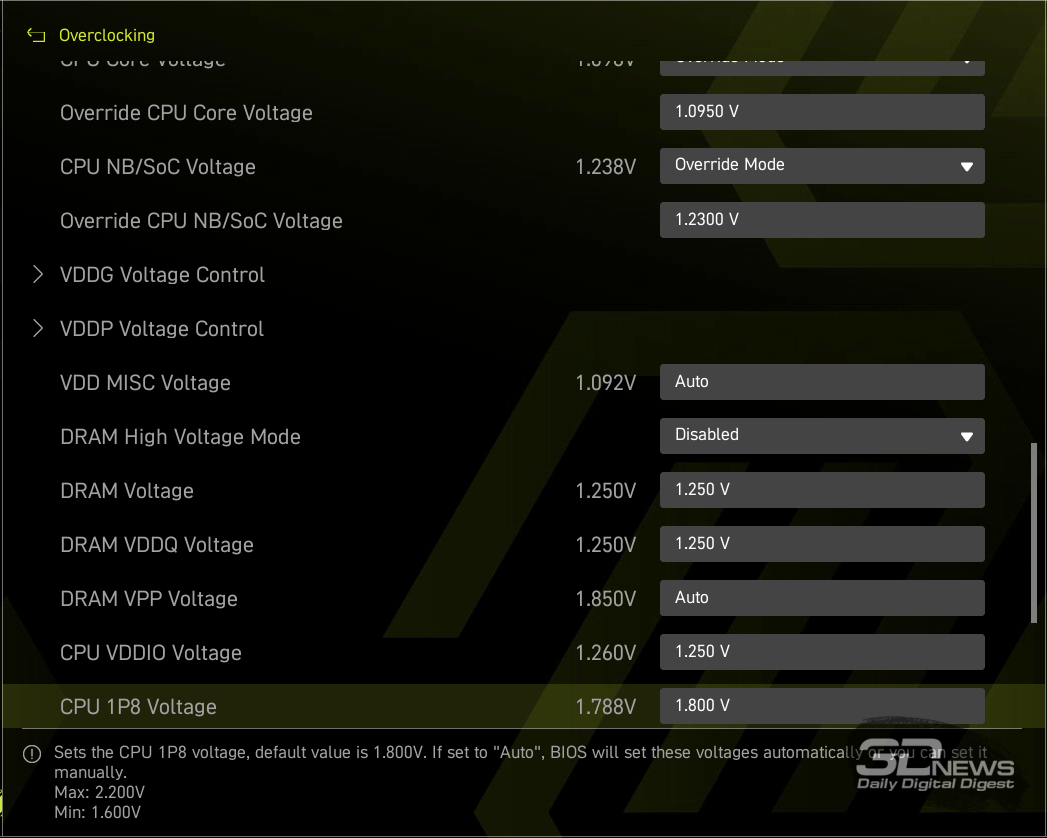Click the DRAM Voltage value field
The image size is (1047, 838).
coord(821,489)
